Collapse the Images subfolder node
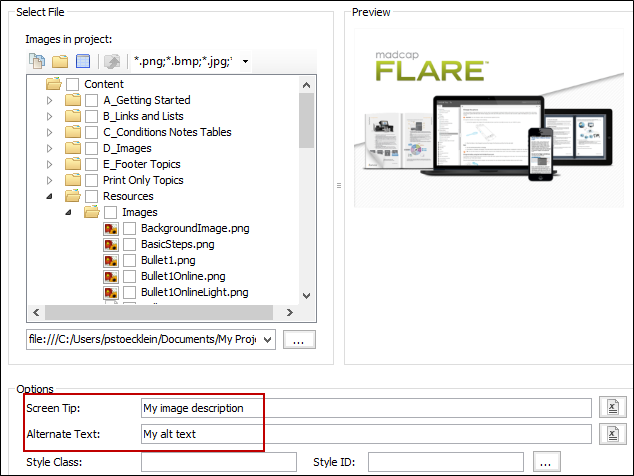 coord(68,212)
